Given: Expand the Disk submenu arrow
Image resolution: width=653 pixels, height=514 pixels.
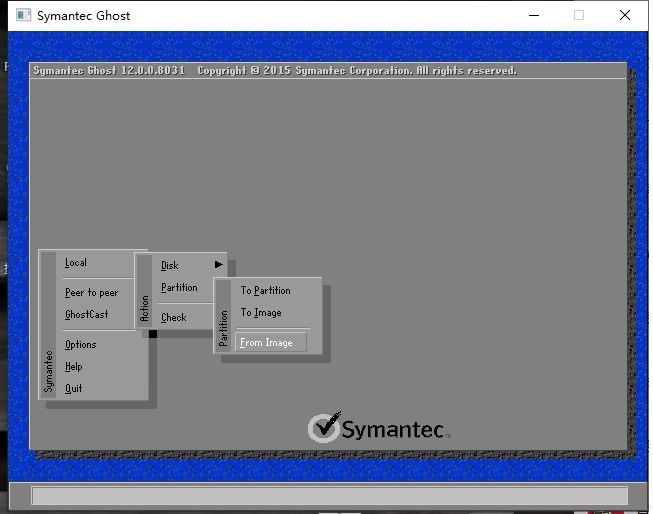Looking at the screenshot, I should (218, 265).
